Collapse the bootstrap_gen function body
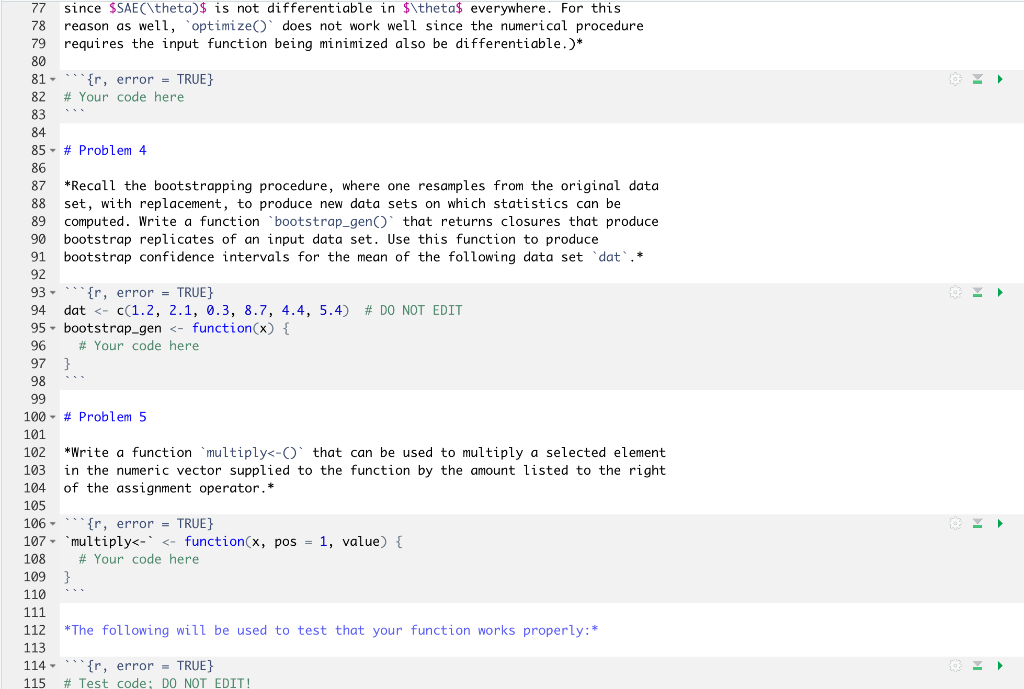Screen dimensions: 1024x689 coord(52,328)
